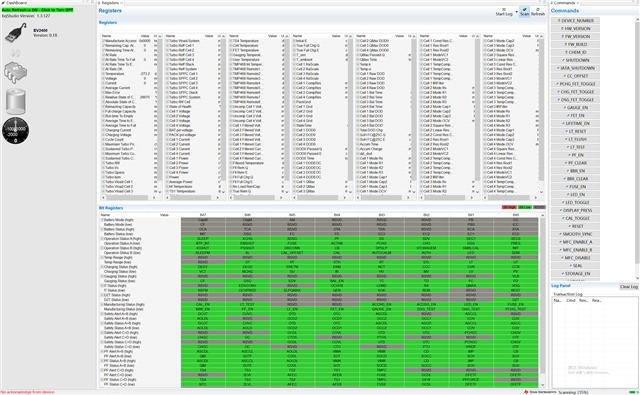The height and width of the screenshot is (395, 640).
Task: Click the communication arrows icon in Dashboard
Action: (x=16, y=53)
